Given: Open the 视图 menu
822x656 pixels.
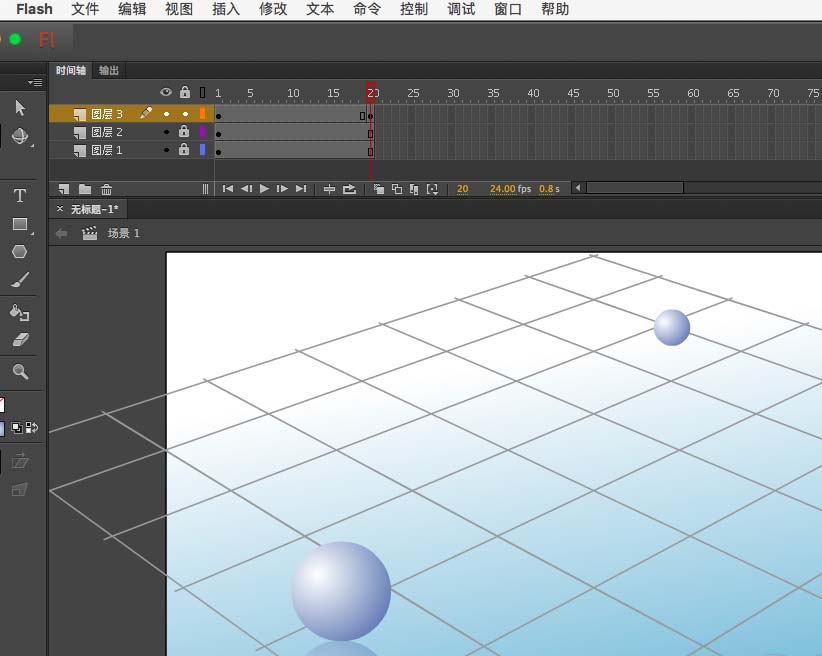Looking at the screenshot, I should (179, 9).
